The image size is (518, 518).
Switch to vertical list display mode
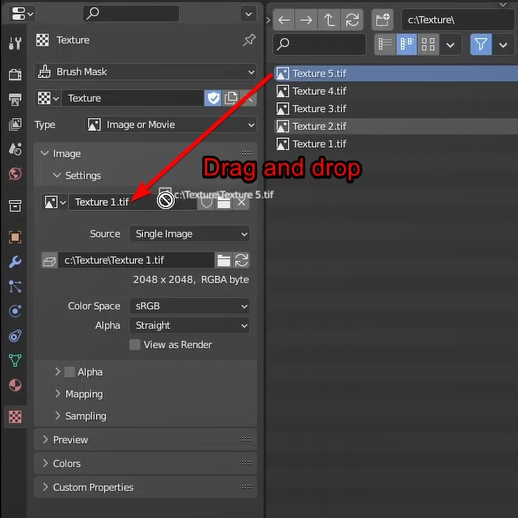pos(385,44)
